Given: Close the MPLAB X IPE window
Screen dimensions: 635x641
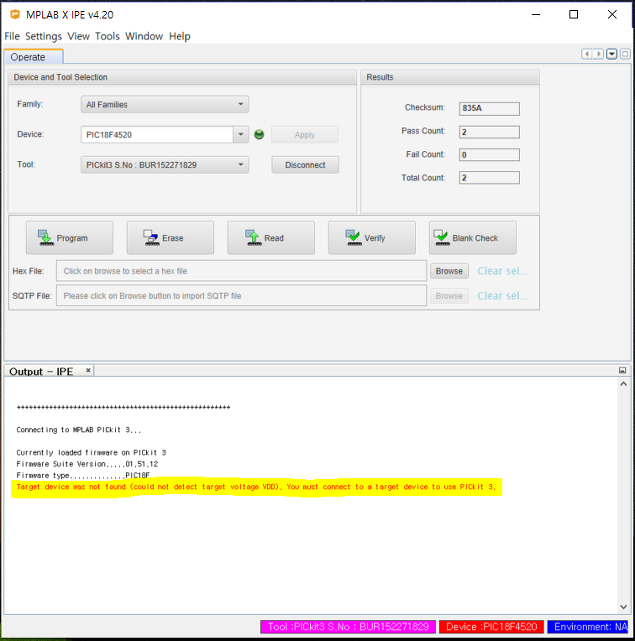Looking at the screenshot, I should click(x=612, y=15).
